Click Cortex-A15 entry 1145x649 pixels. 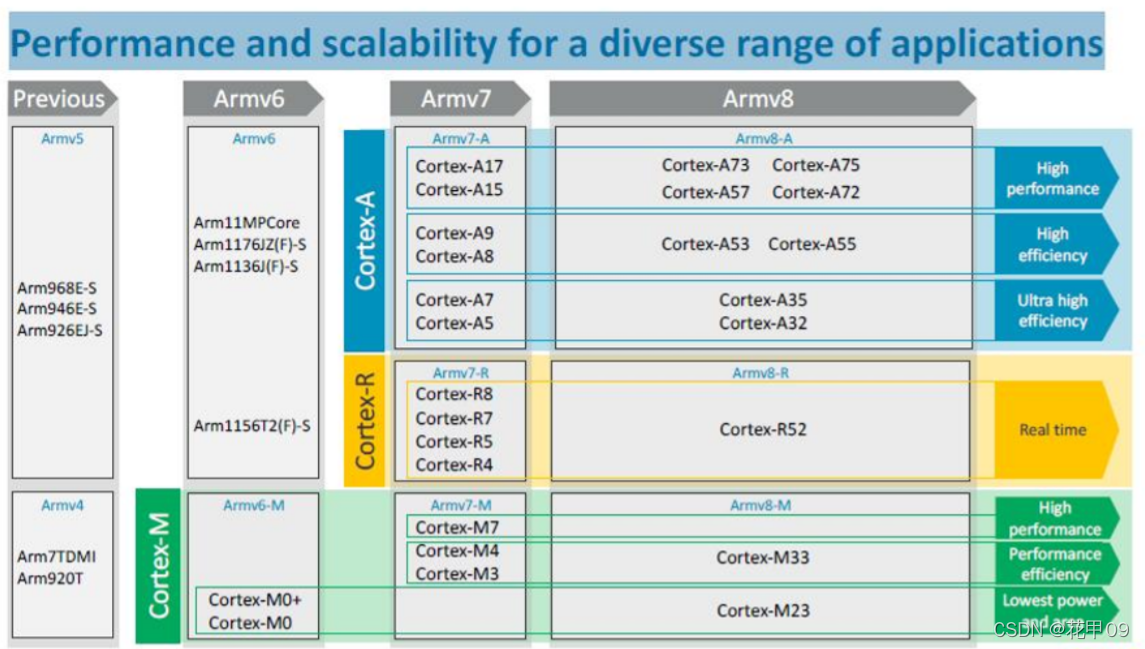pos(459,190)
